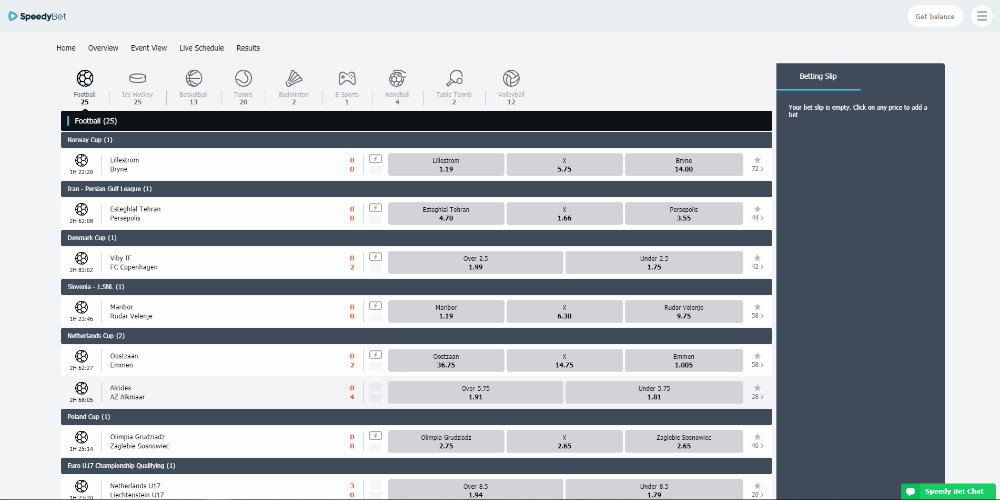
Task: Bet on Rudar Velenje at 9.75
Action: (684, 312)
